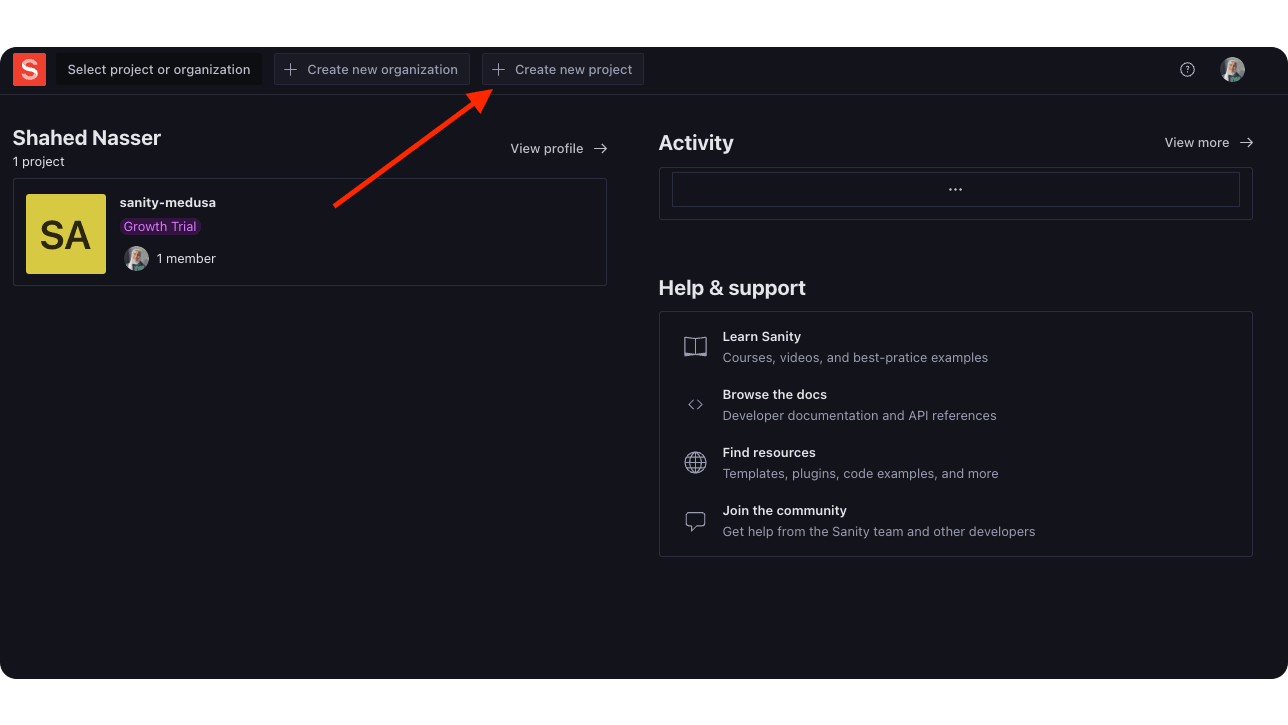Click the Browse the docs code icon
This screenshot has width=1288, height=725.
695,404
